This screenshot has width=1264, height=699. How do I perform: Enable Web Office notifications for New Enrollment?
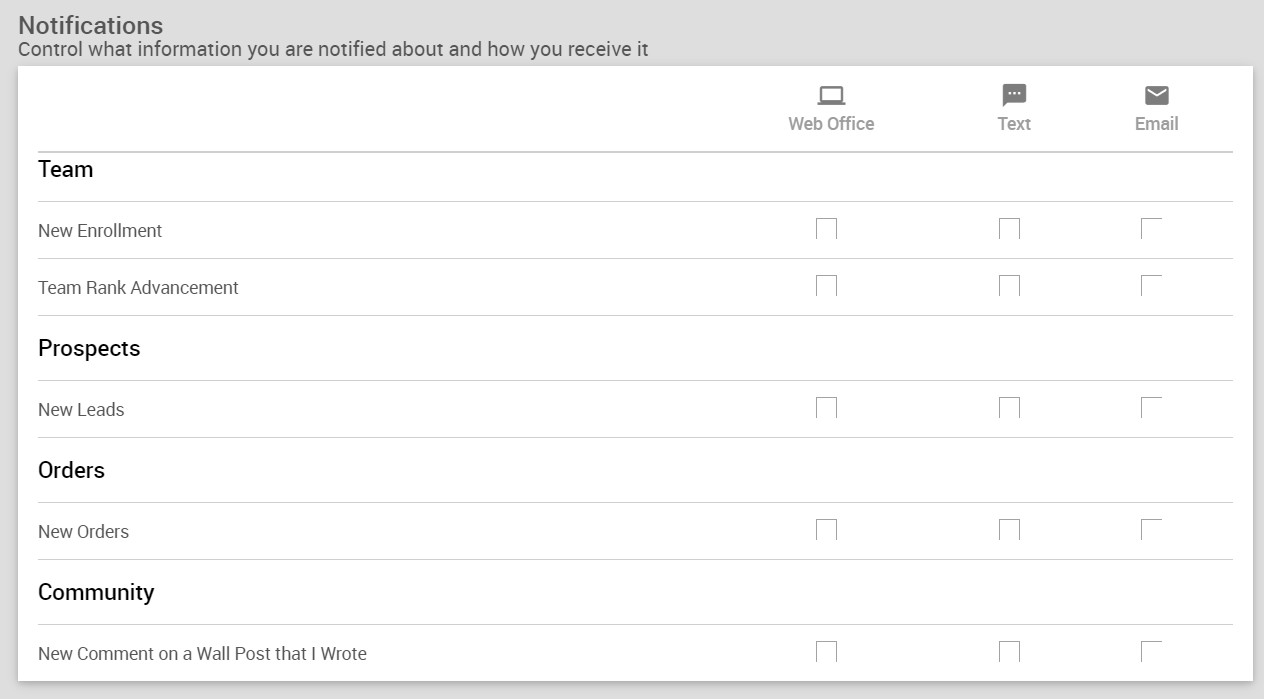(827, 229)
